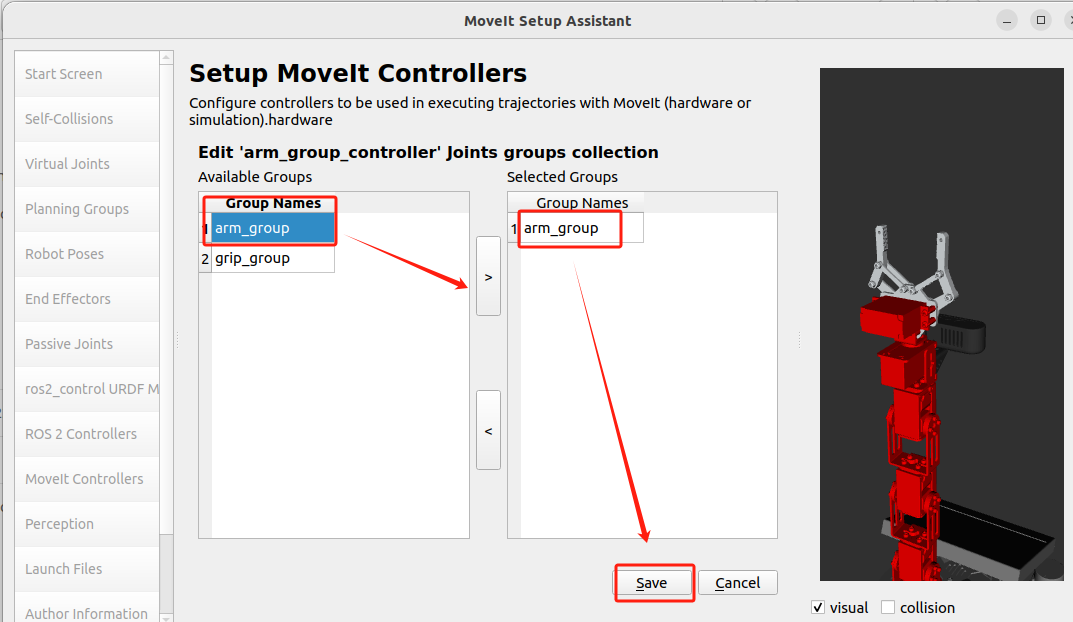Toggle the visual checkbox
1073x622 pixels.
tap(818, 608)
